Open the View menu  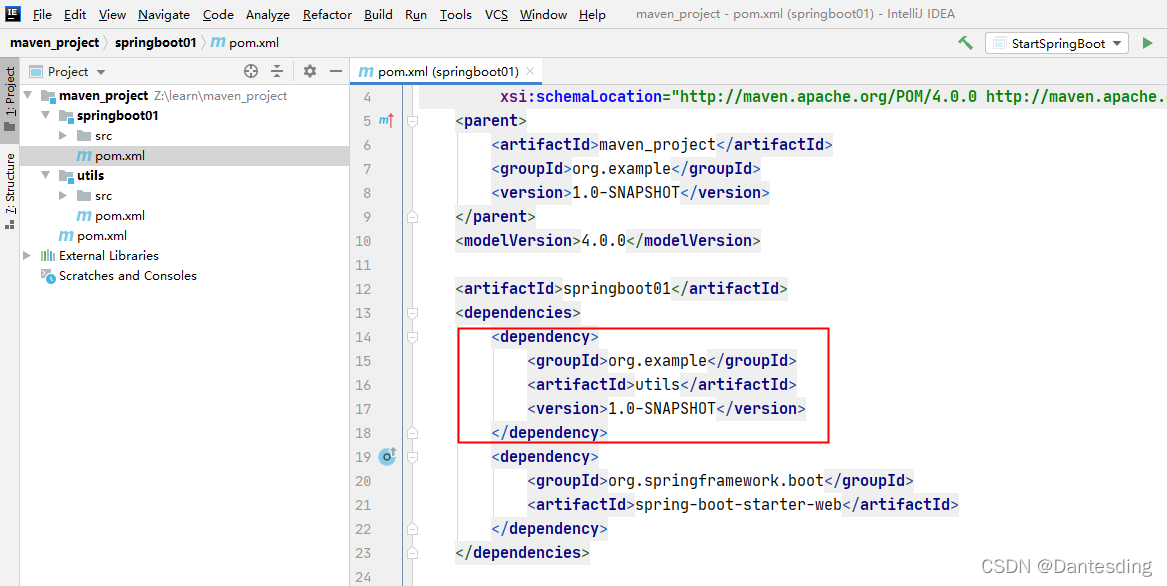[x=112, y=15]
